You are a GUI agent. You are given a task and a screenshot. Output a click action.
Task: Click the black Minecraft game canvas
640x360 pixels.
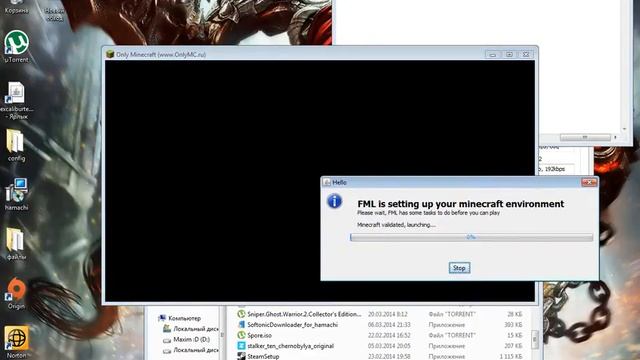point(320,181)
